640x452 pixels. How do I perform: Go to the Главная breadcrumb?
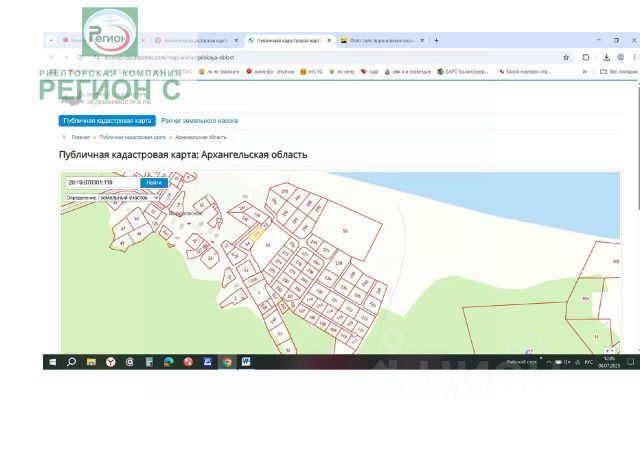click(80, 137)
